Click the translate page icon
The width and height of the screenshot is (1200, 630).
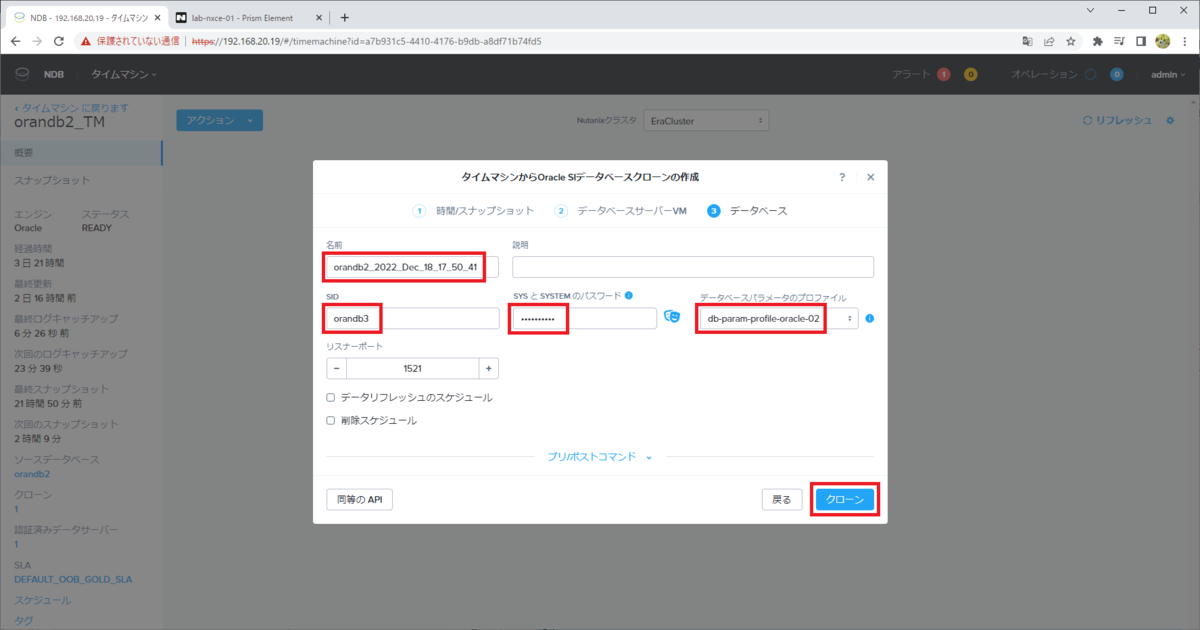coord(1027,41)
